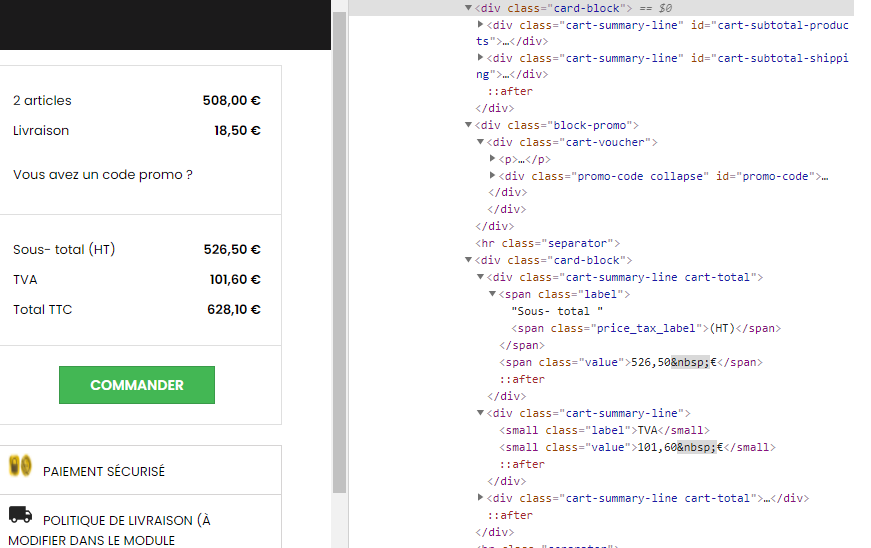Click the page's vertical scrollbar thumb
Screen dimensions: 871x548
click(339, 253)
